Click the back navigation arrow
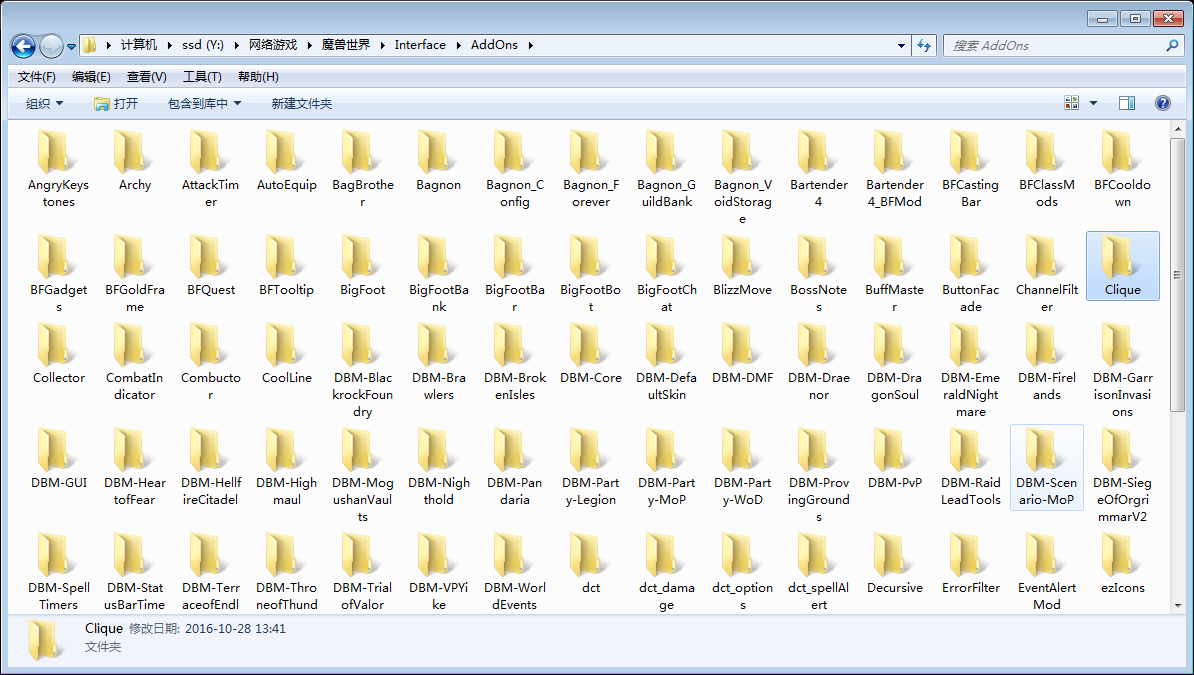Screen dimensions: 1194x675 coord(24,45)
